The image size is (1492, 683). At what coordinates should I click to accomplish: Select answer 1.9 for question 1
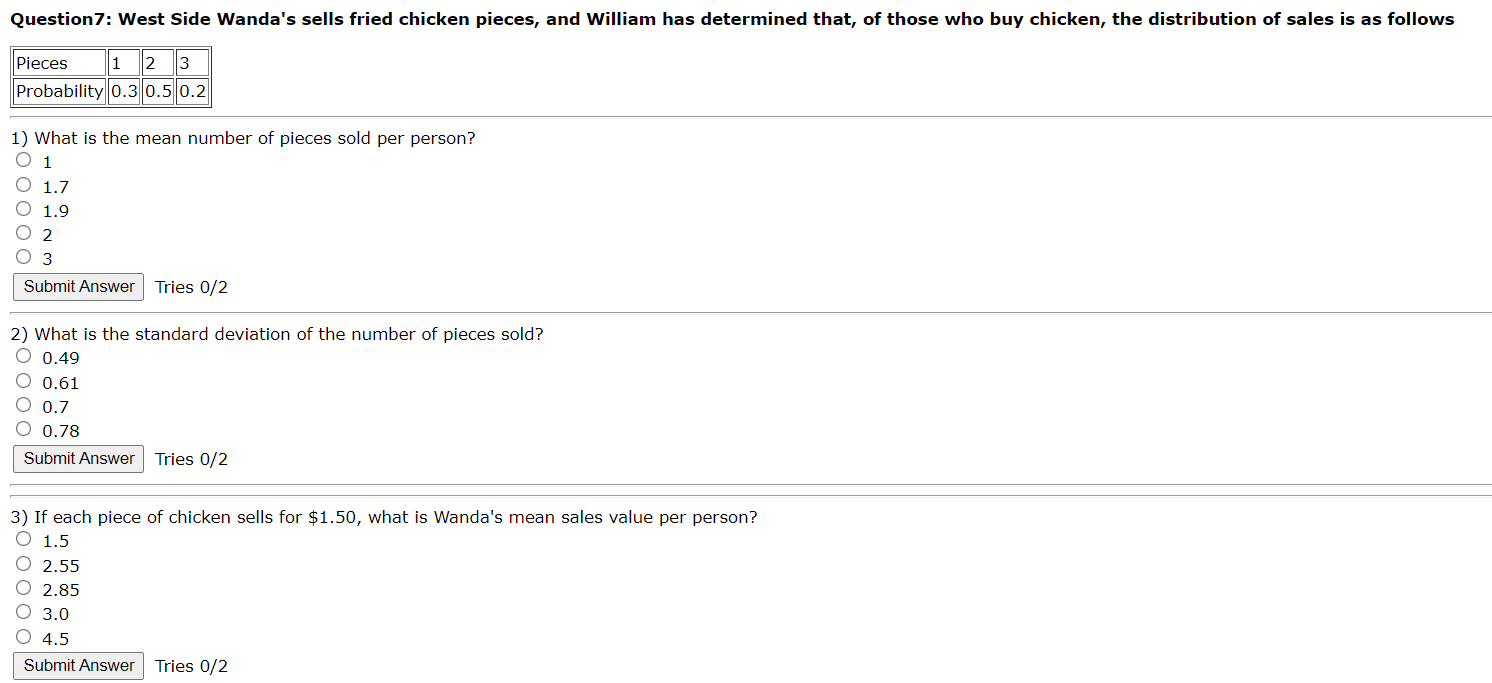[x=23, y=208]
